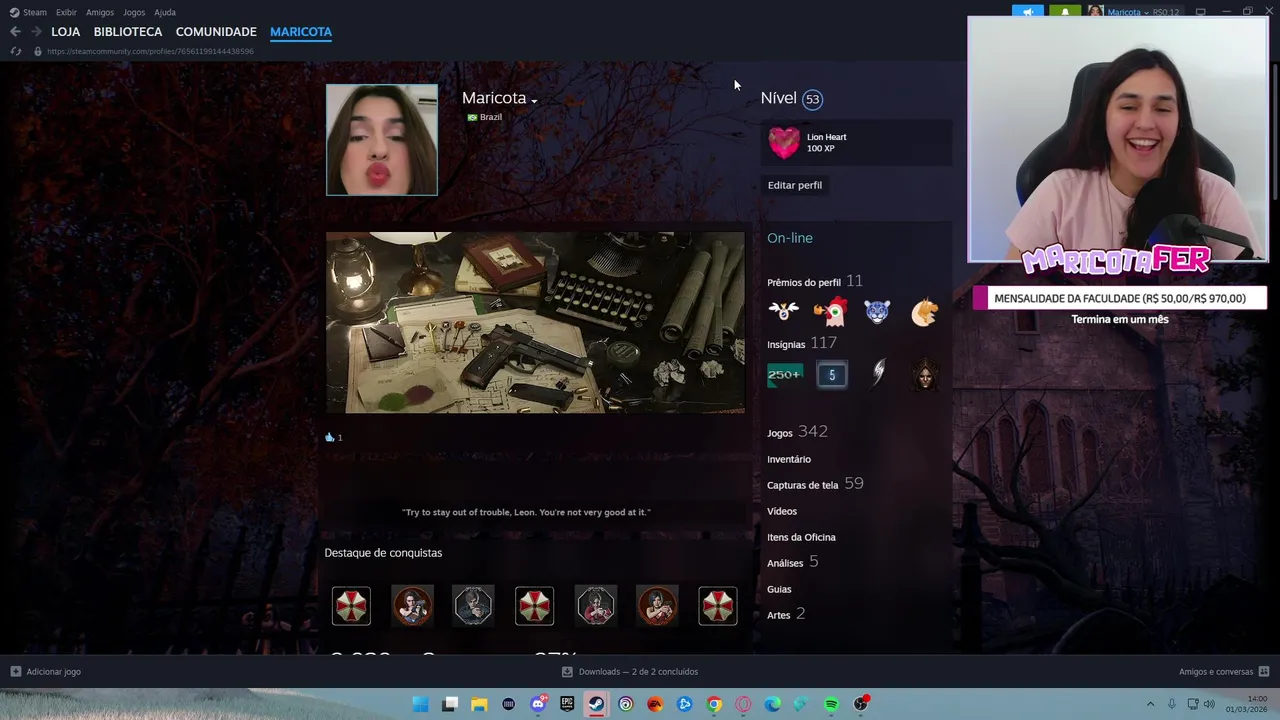Click the thumbs-up like icon under the artwork
1280x720 pixels.
click(330, 437)
